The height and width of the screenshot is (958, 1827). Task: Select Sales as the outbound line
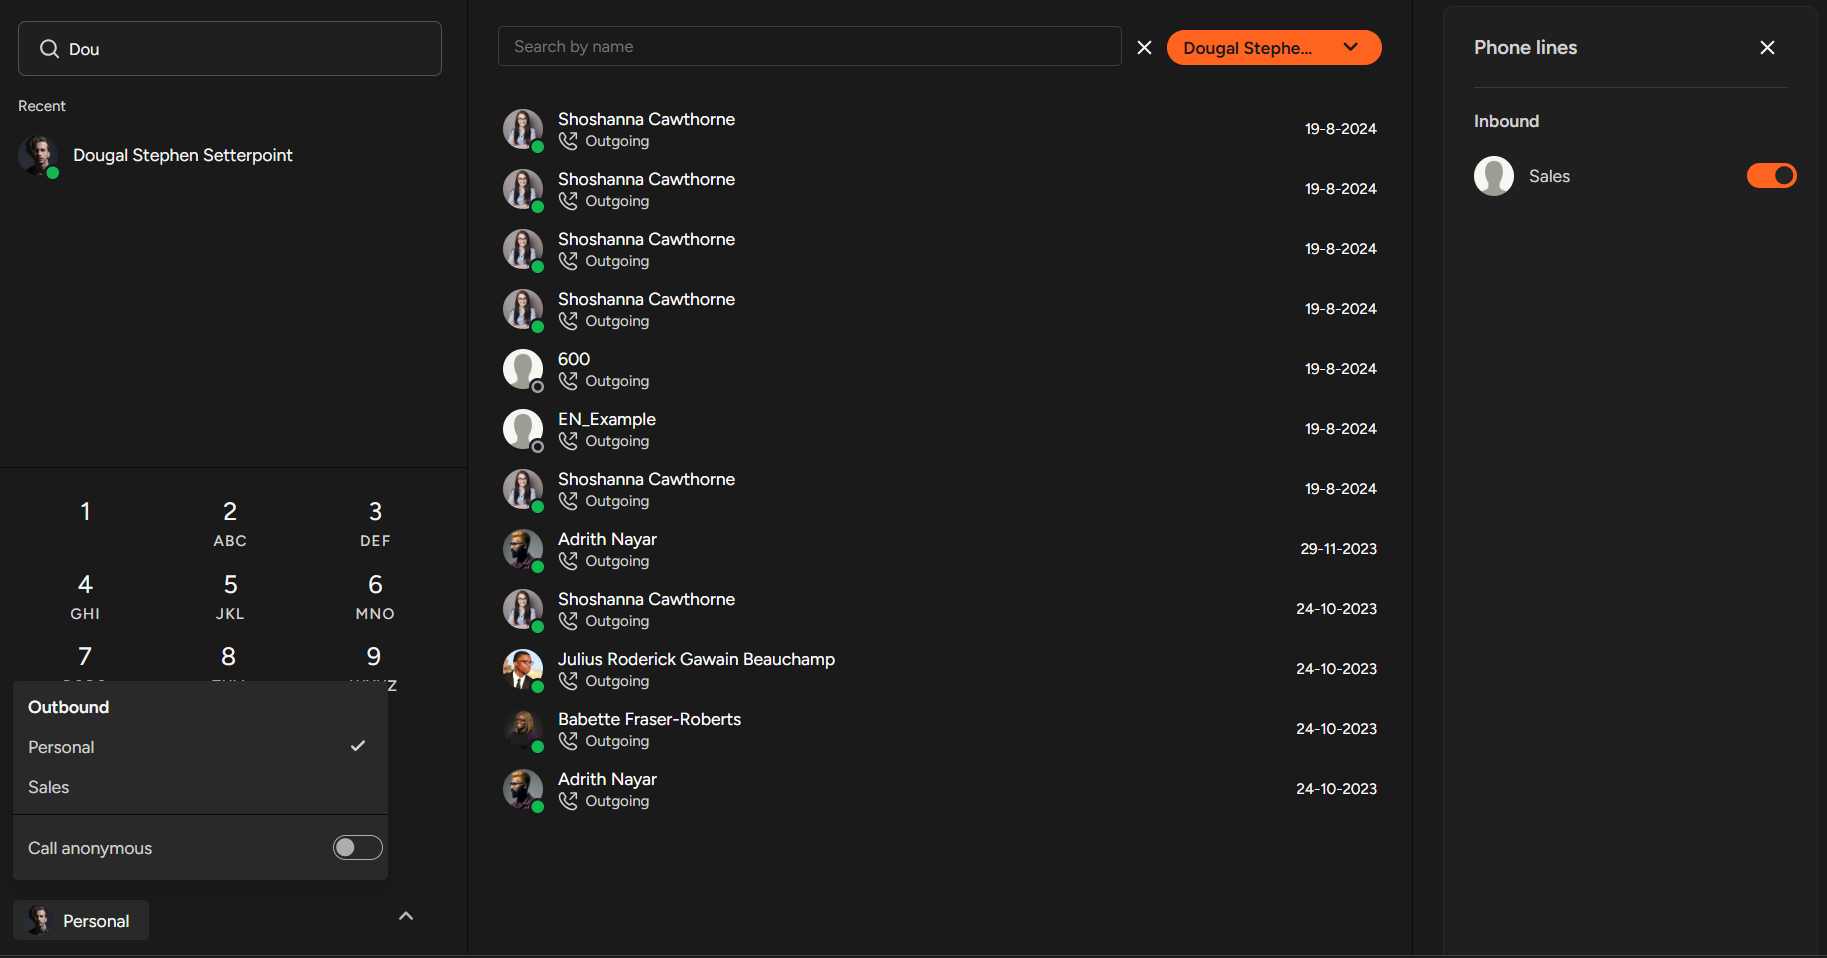click(48, 787)
